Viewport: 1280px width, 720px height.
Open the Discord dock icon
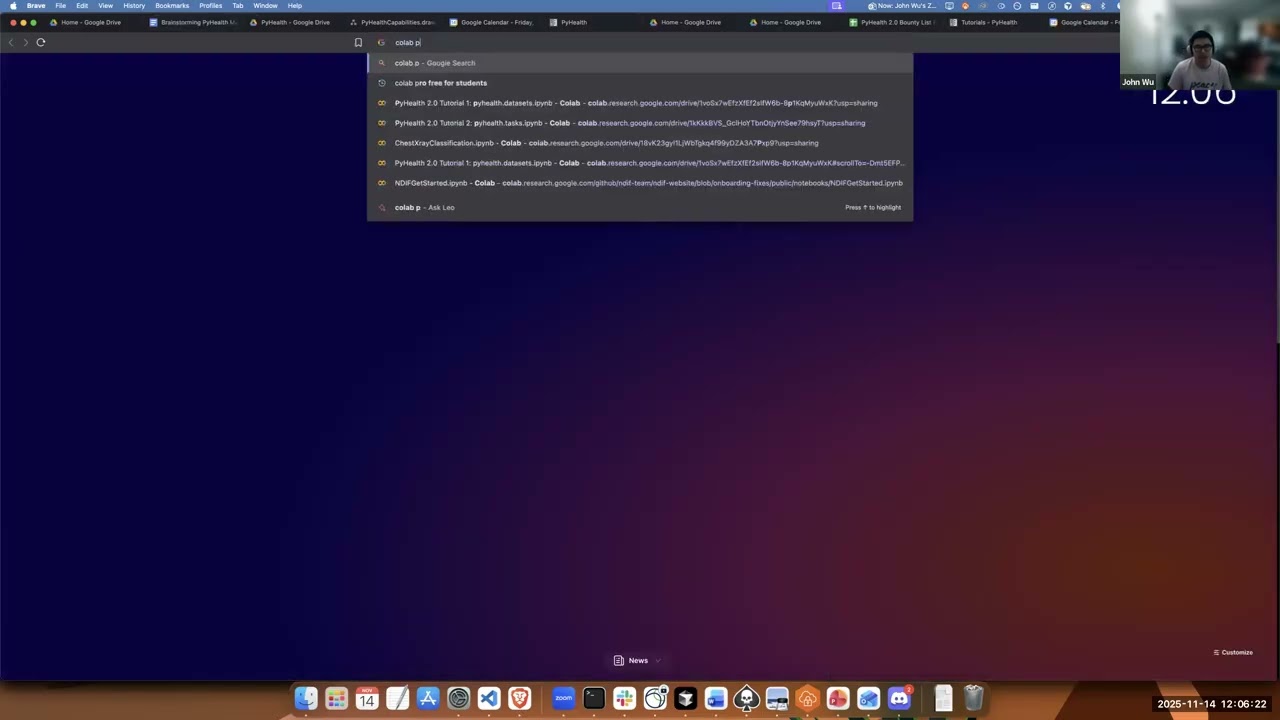click(899, 698)
